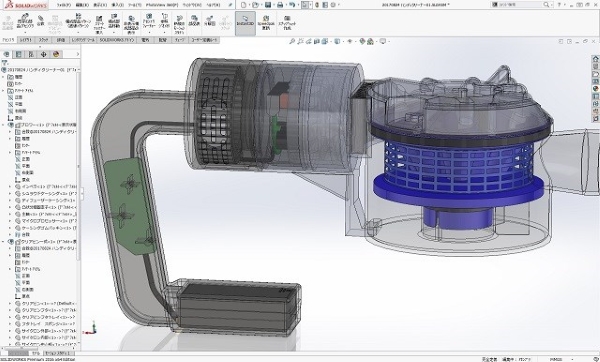Toggle the Select cursor tool in top toolbar
The height and width of the screenshot is (362, 600).
point(305,5)
